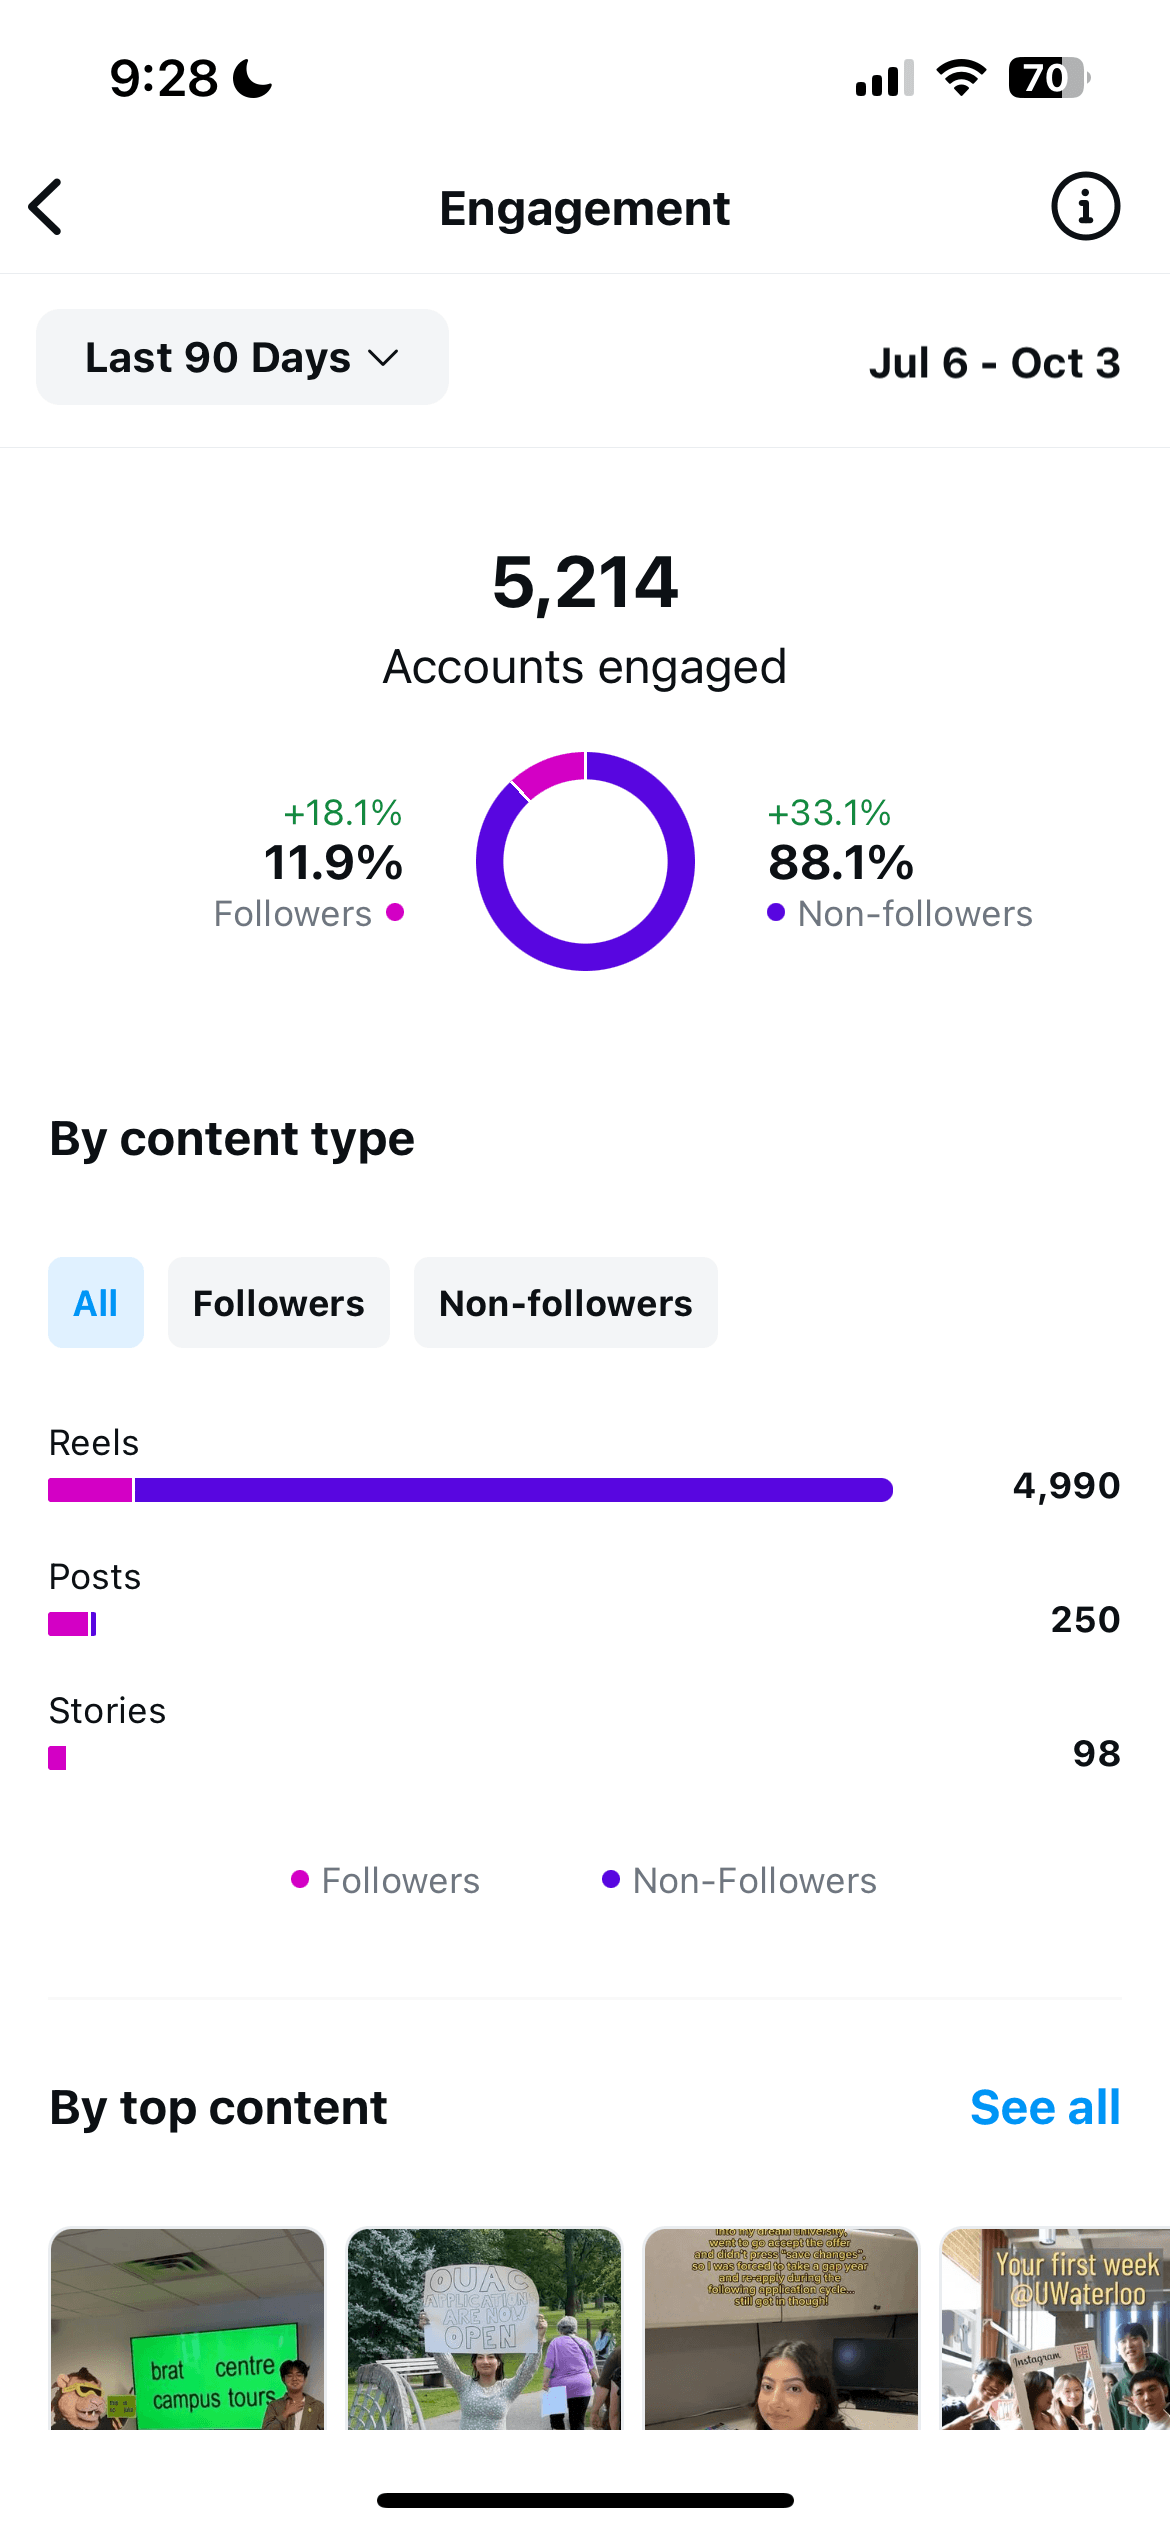Tap the Jul 6 - Oct 3 date range
The width and height of the screenshot is (1170, 2532).
(x=994, y=363)
